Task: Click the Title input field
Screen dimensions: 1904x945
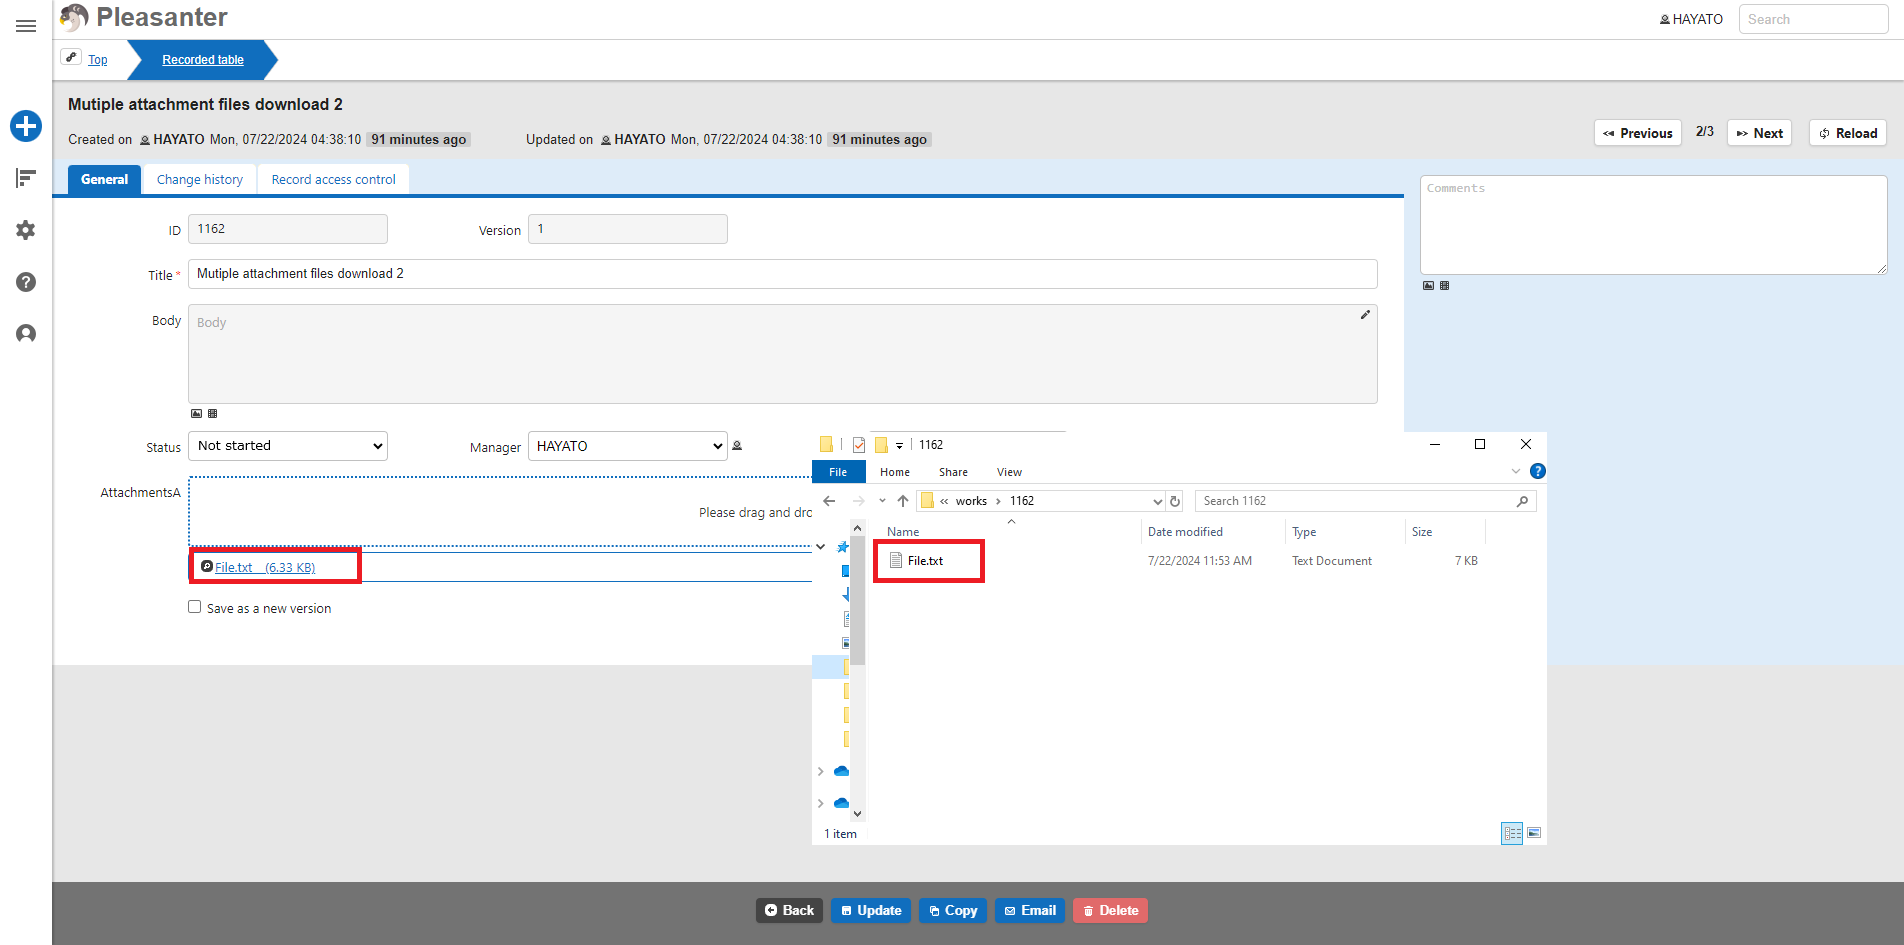Action: [782, 274]
